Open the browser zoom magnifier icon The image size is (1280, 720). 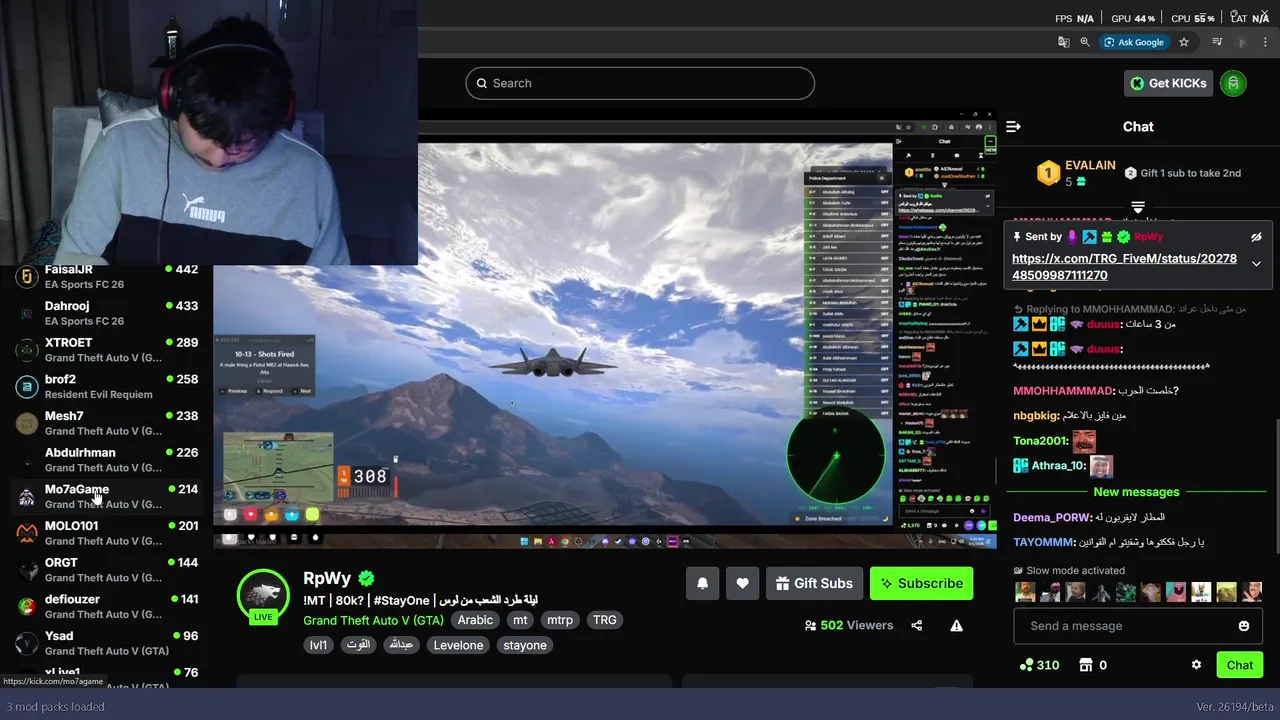(x=1085, y=42)
